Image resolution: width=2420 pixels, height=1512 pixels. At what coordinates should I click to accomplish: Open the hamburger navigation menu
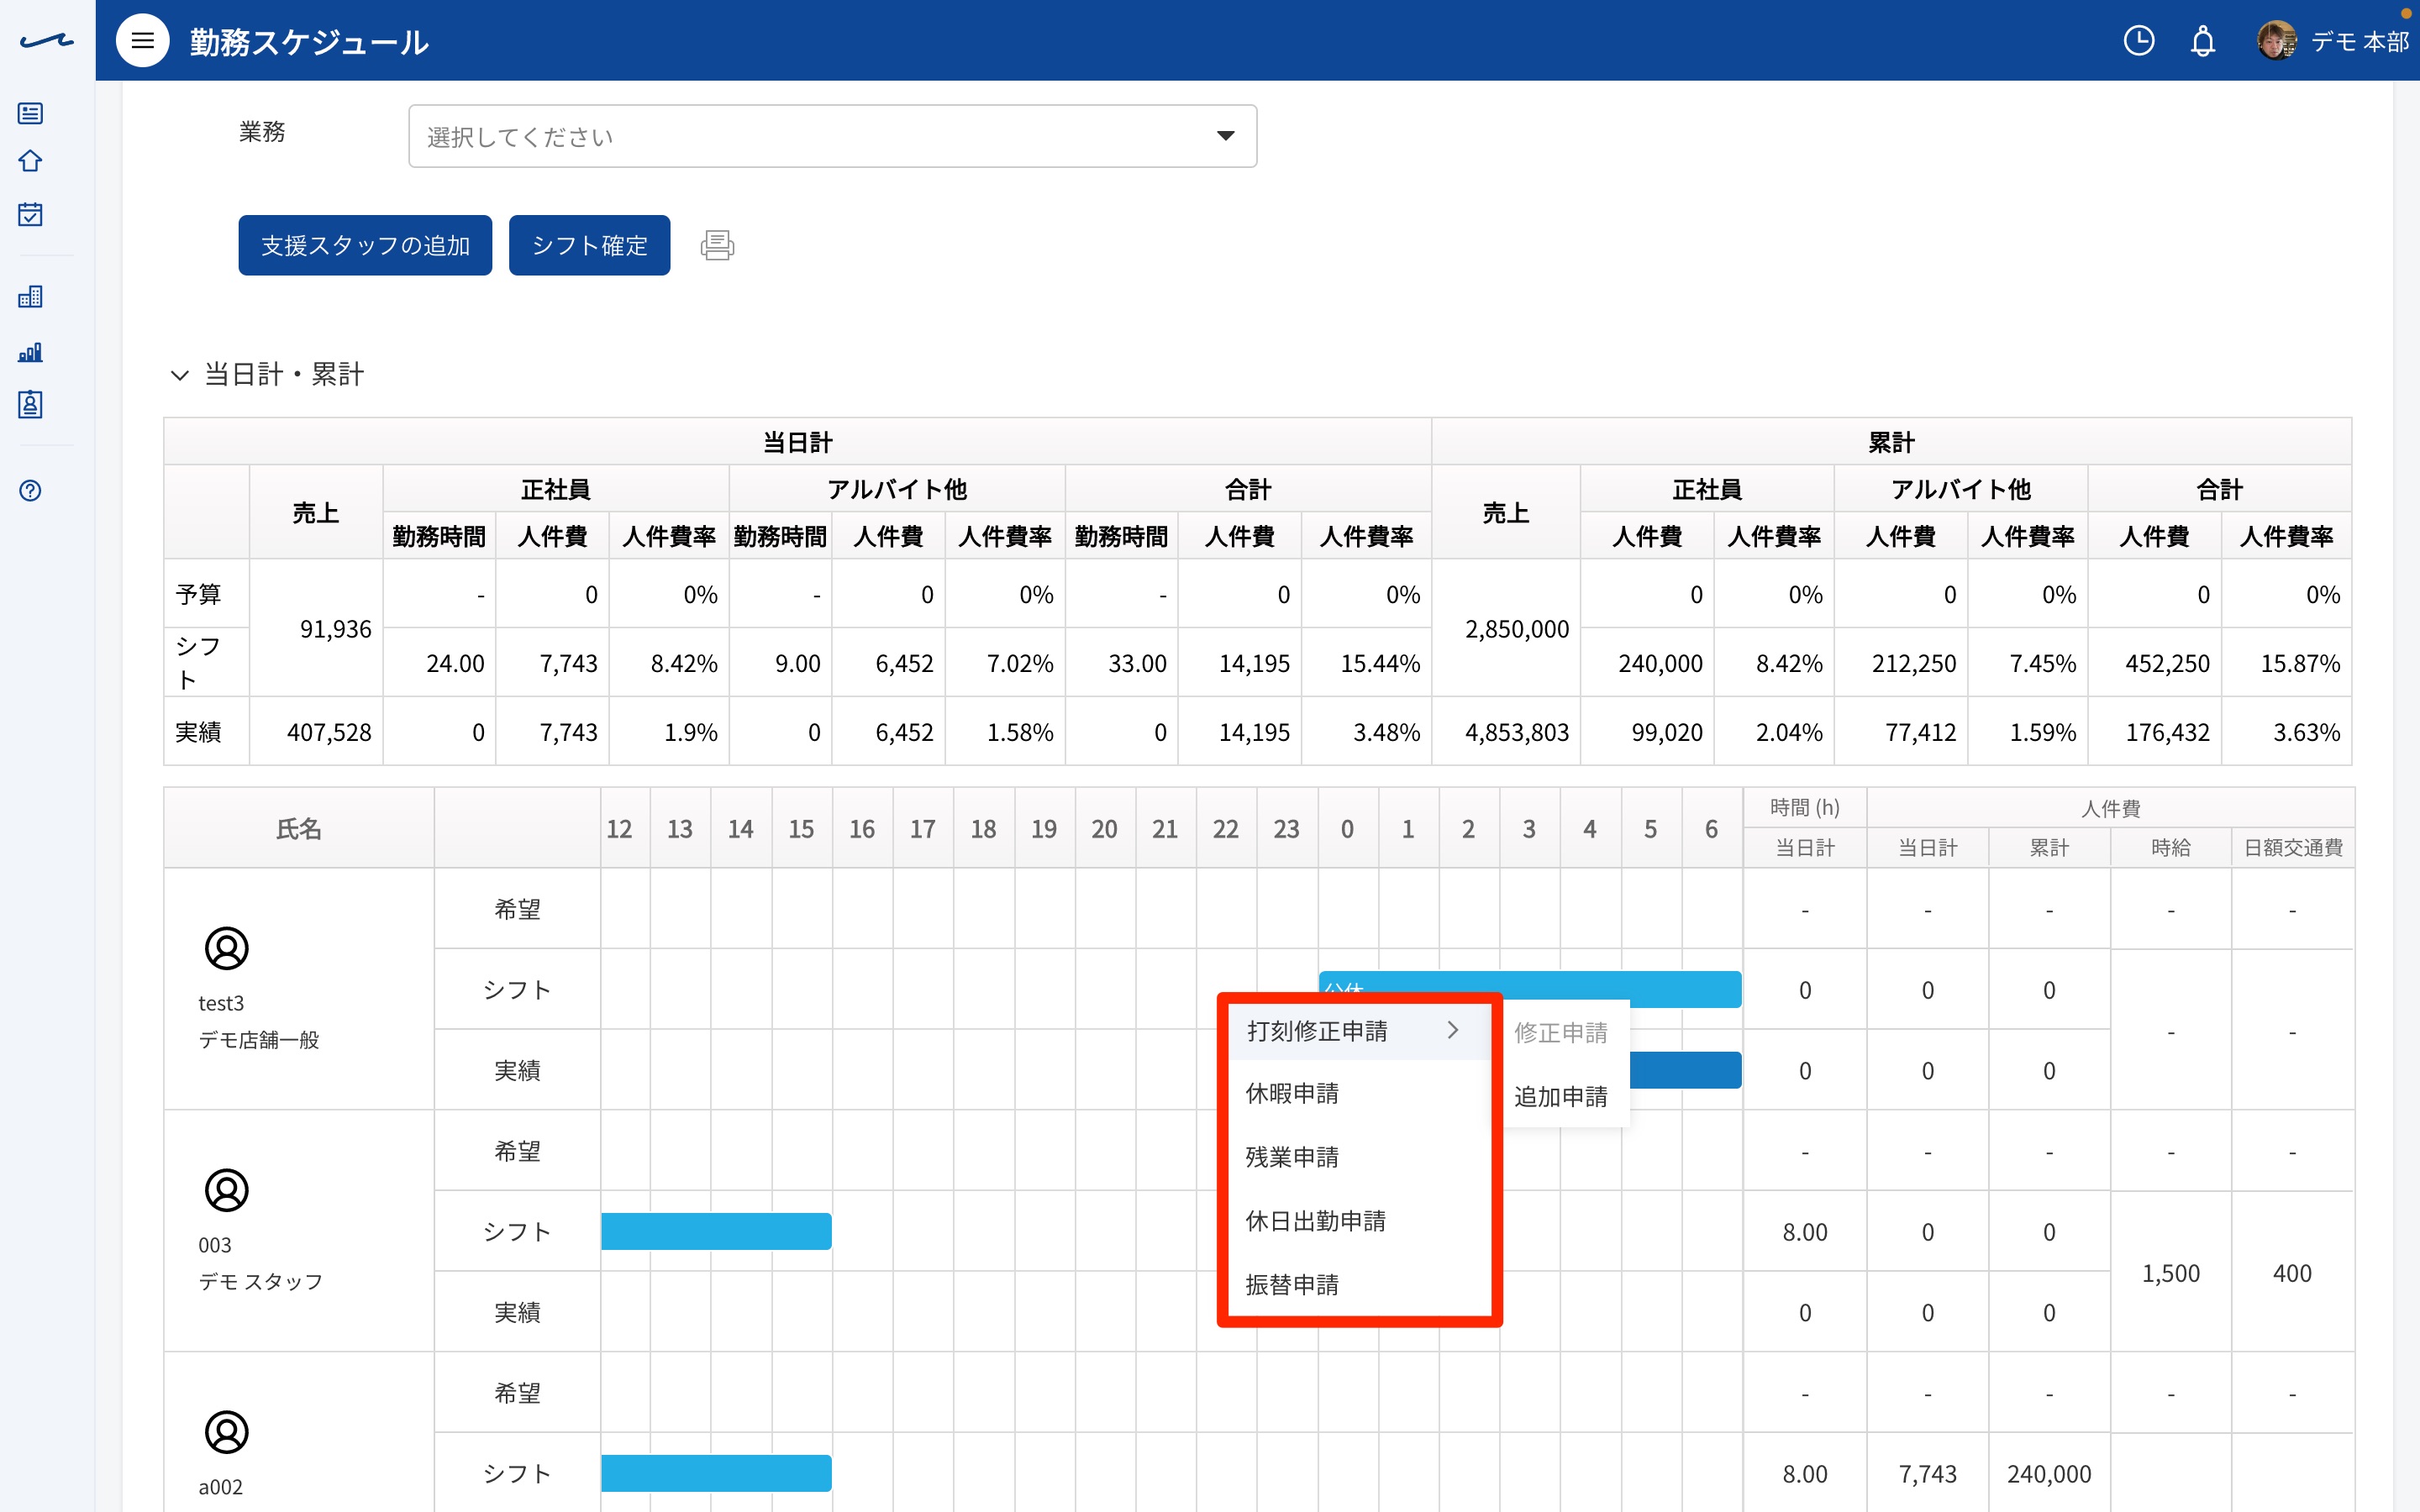143,41
